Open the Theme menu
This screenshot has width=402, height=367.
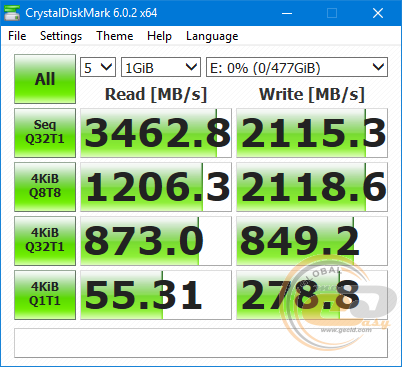coord(115,36)
